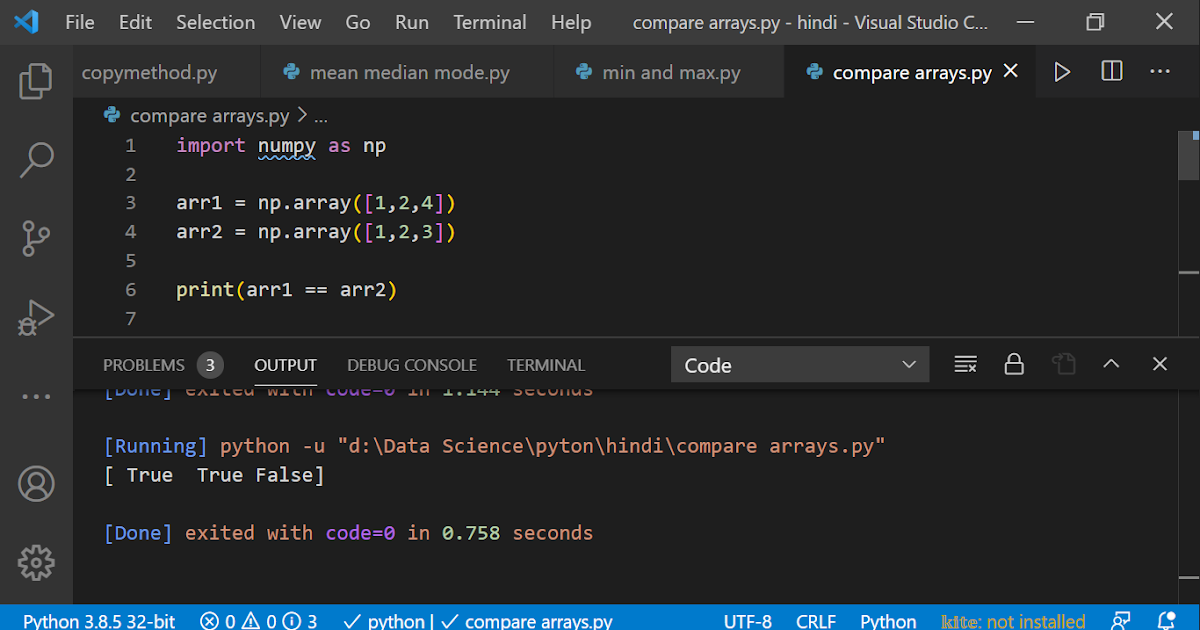This screenshot has height=630, width=1200.
Task: Click the VS Code logo icon
Action: 26,21
